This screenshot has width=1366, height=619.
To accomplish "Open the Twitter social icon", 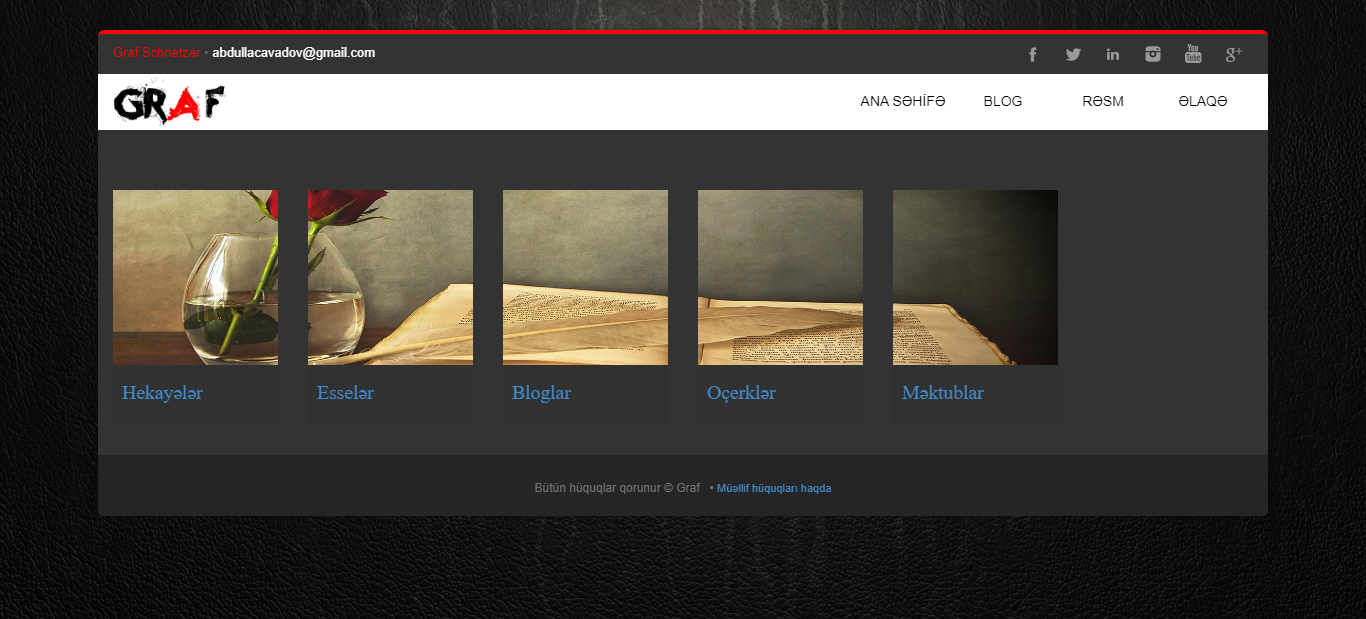I will click(1073, 54).
